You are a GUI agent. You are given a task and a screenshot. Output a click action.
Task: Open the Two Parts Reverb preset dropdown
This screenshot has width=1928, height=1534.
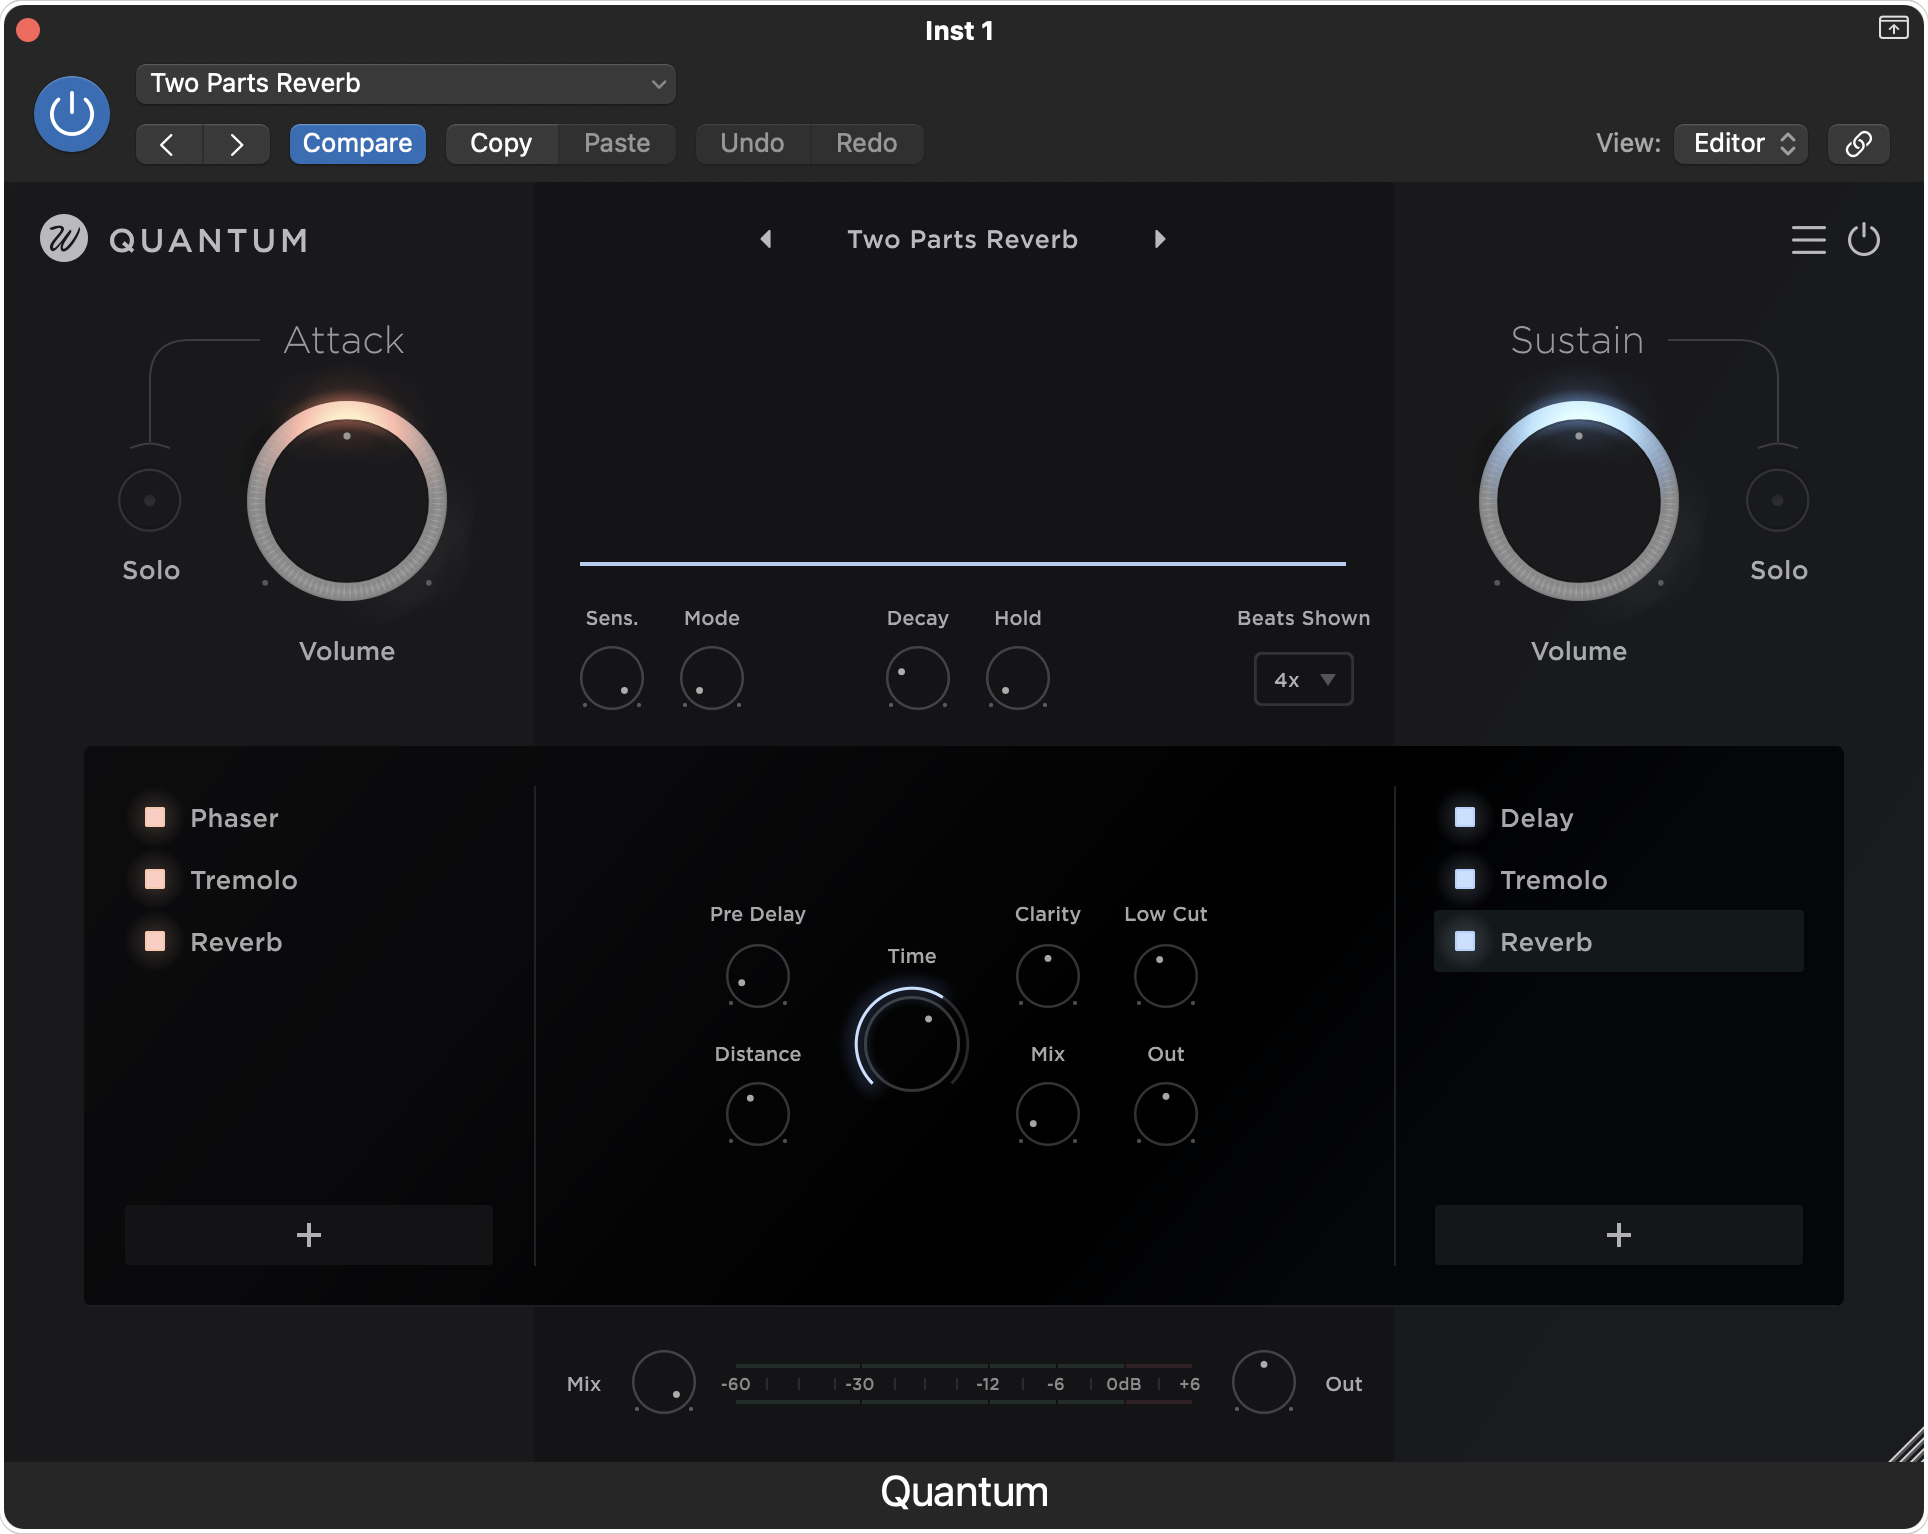tap(405, 84)
